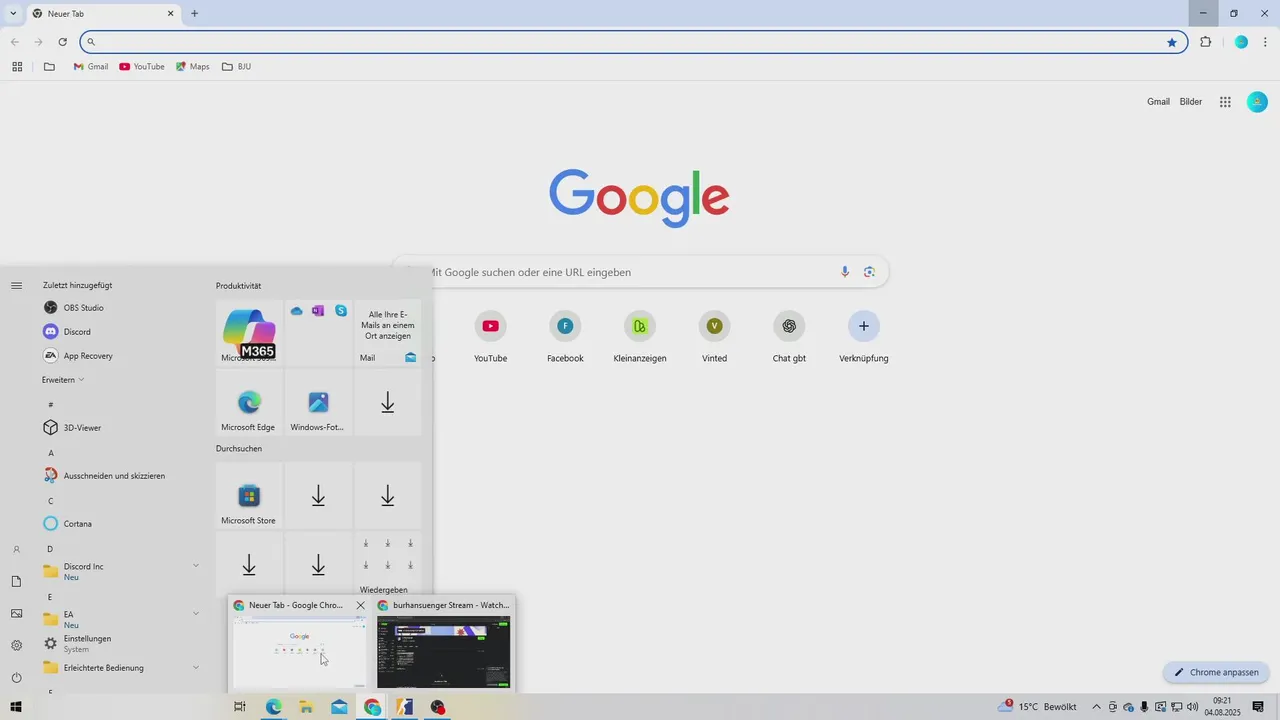Select the burhansuenger Stream preview thumbnail
Image resolution: width=1280 pixels, height=720 pixels.
tap(444, 652)
